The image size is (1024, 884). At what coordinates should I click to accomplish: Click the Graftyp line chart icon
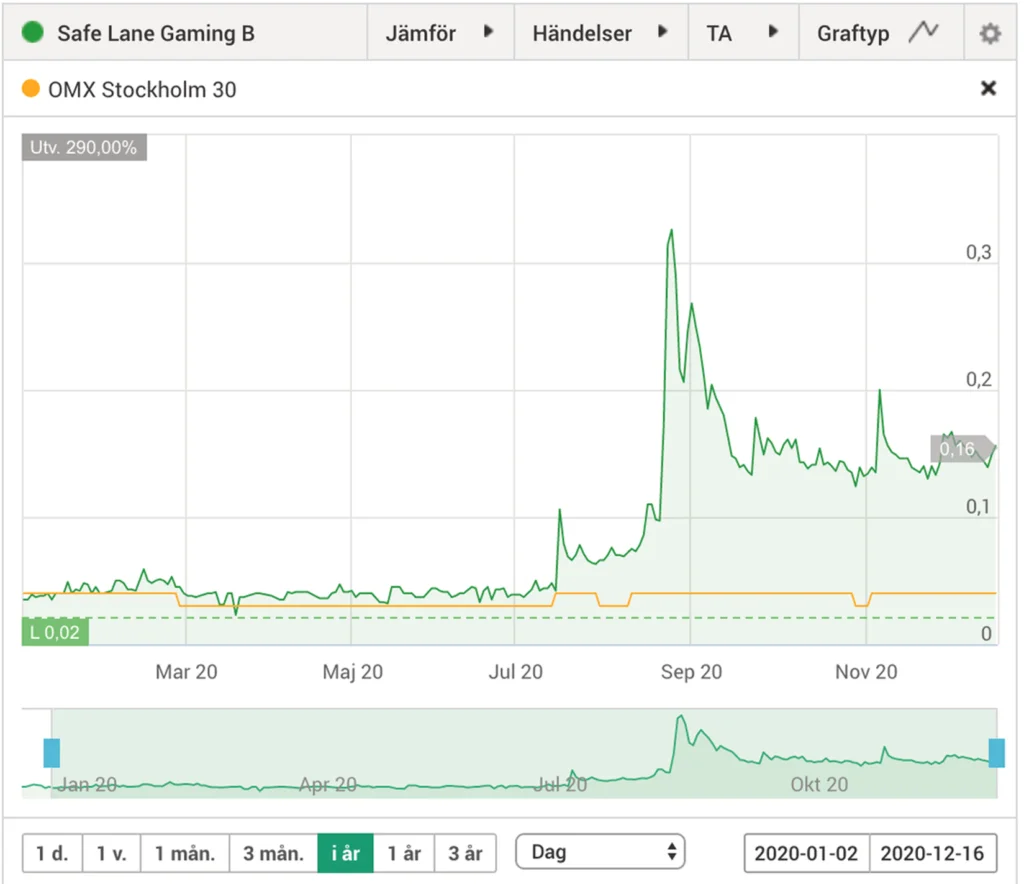(x=923, y=31)
